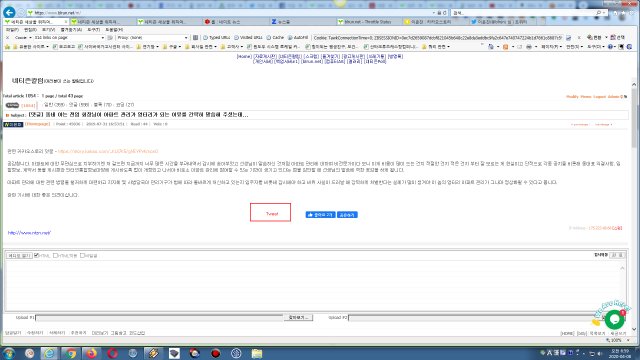Open the zoom 100% dropdown in status bar

628,340
